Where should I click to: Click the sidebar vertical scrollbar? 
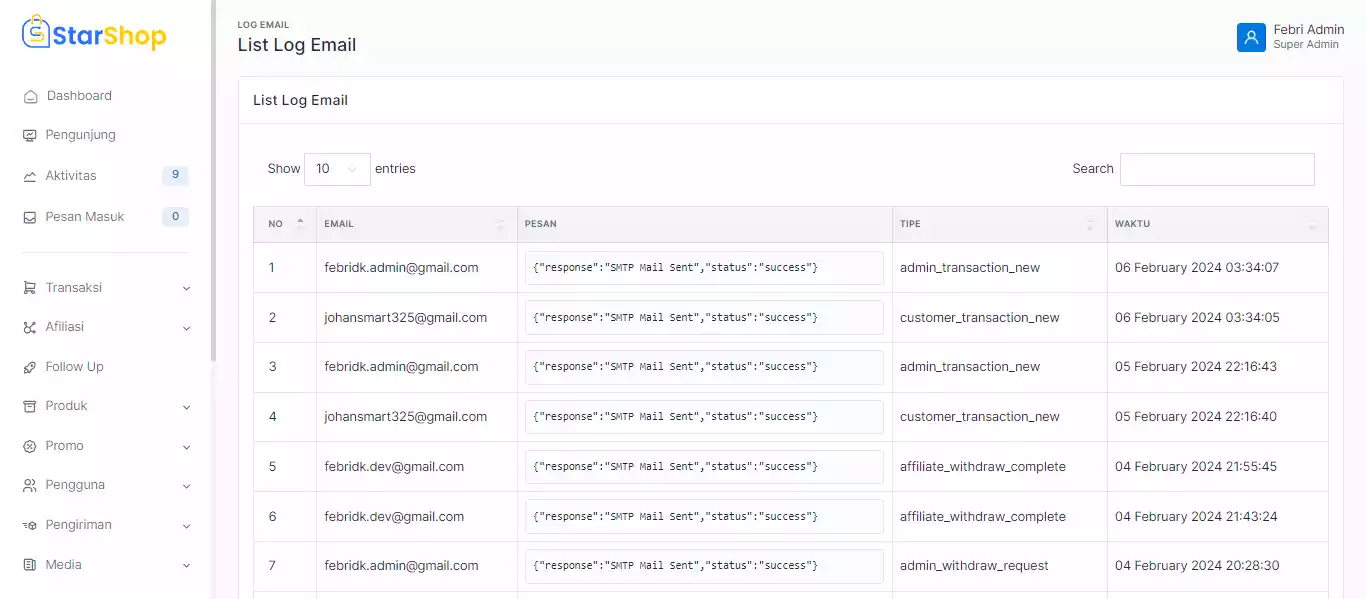tap(213, 180)
